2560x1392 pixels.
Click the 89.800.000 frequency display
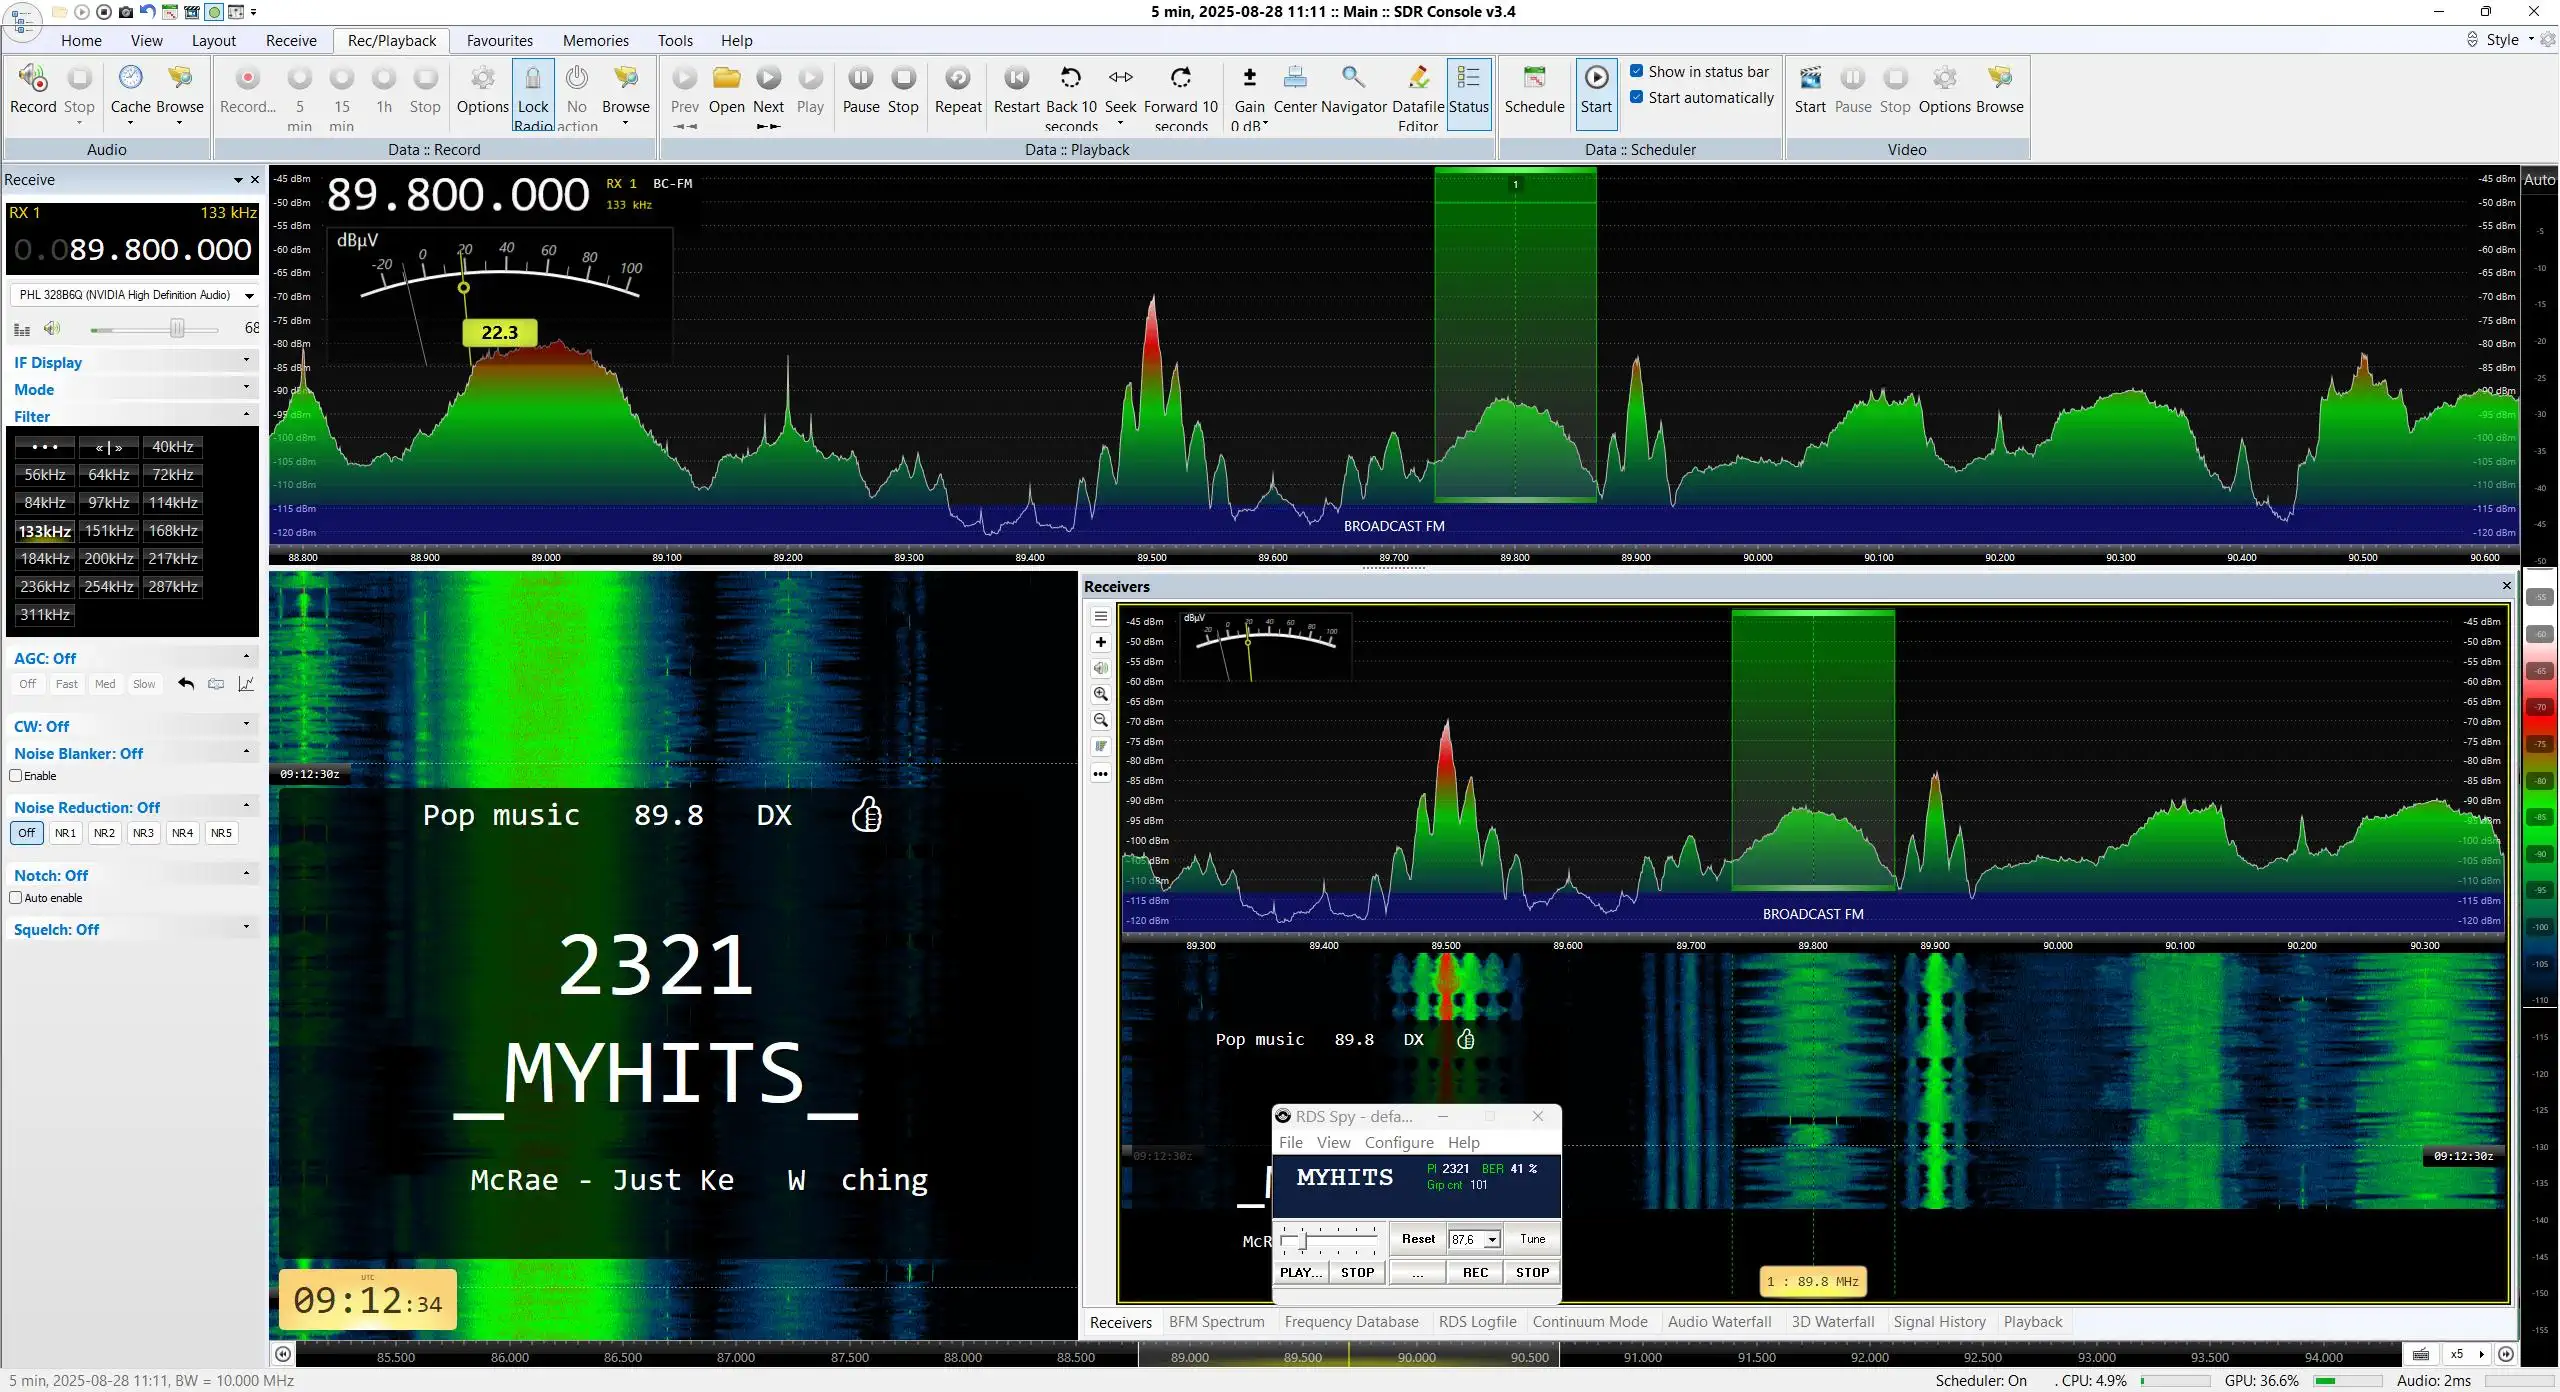click(458, 194)
